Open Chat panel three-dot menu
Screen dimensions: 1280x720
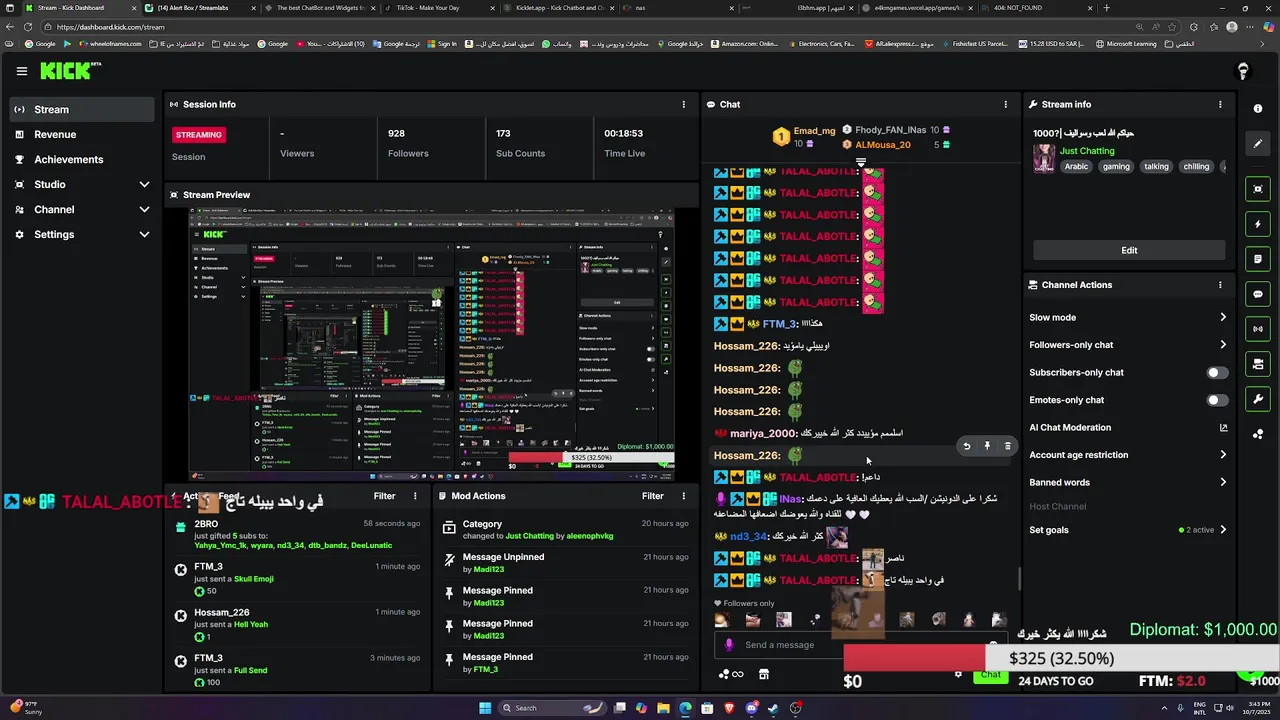click(x=1006, y=104)
